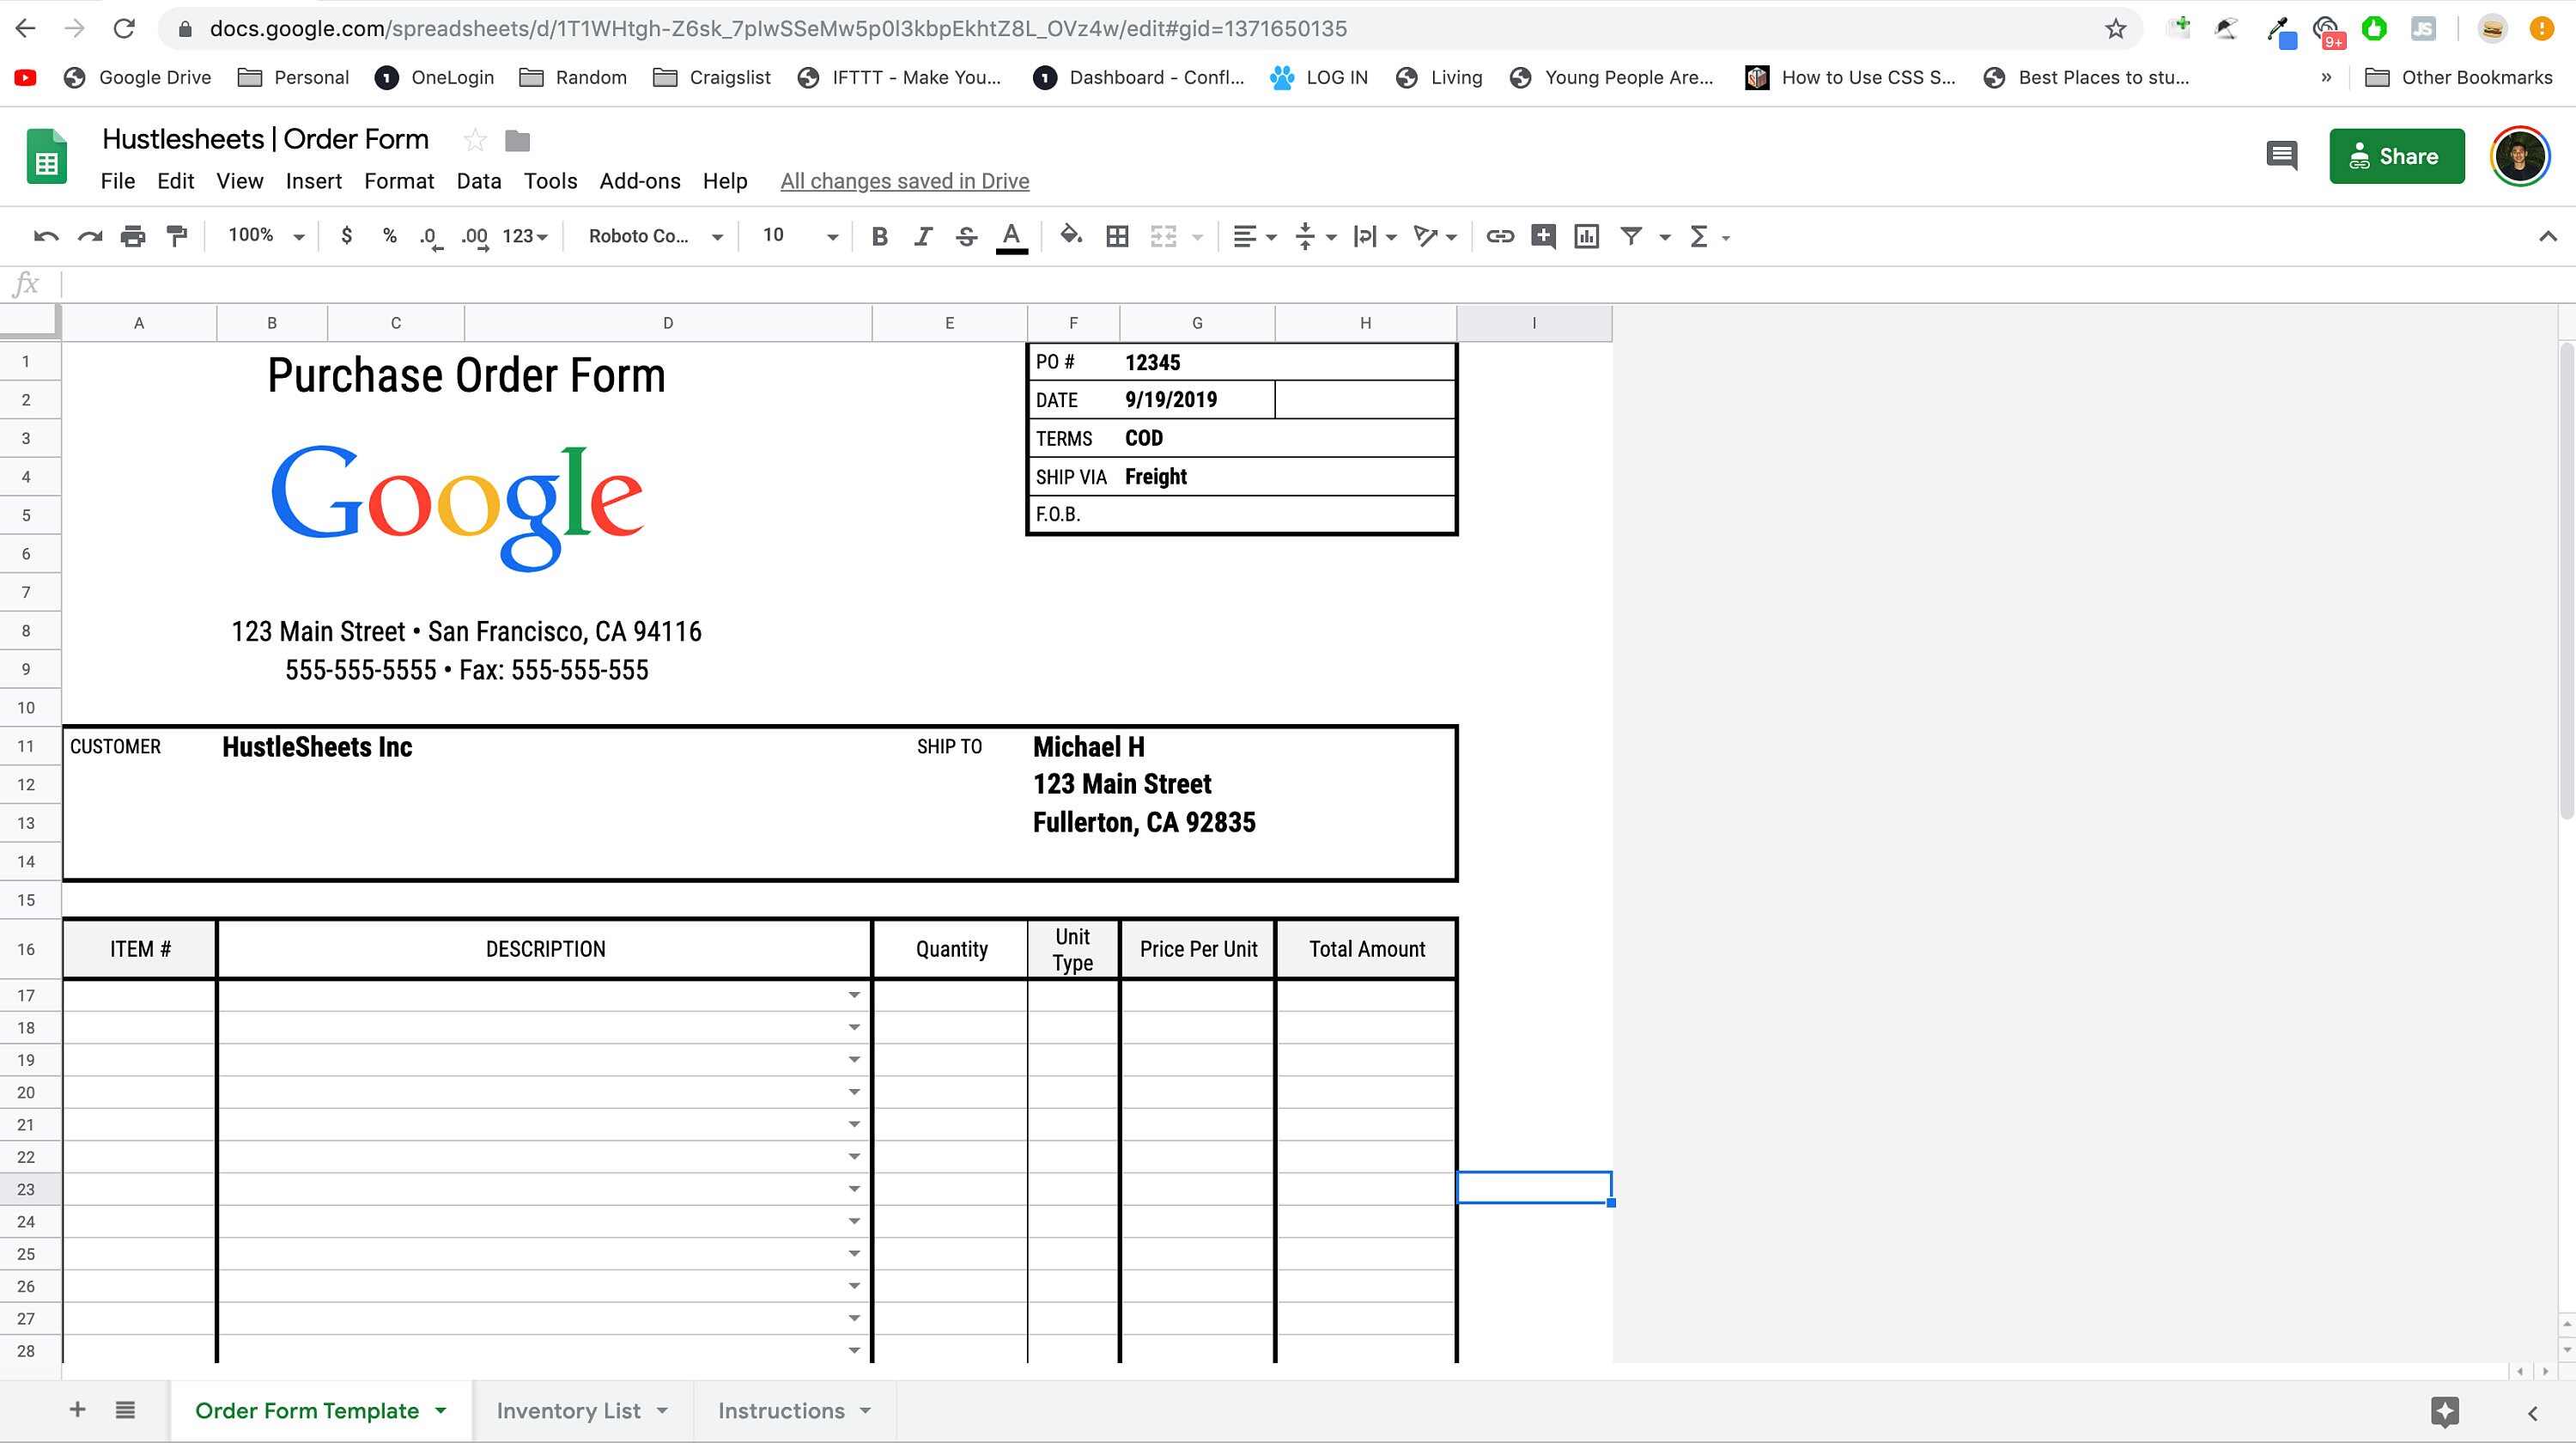Insert comment toolbar icon
Screen dimensions: 2576x1443
coord(1543,237)
